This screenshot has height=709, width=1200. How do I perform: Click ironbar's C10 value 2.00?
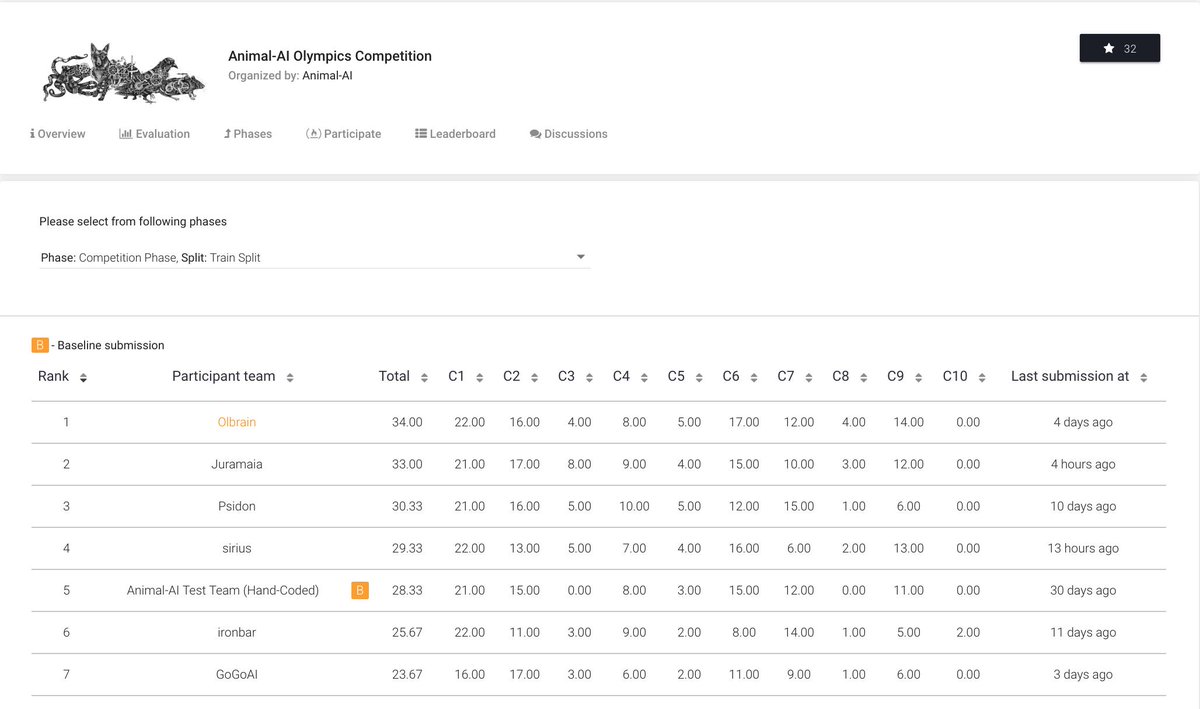(968, 633)
